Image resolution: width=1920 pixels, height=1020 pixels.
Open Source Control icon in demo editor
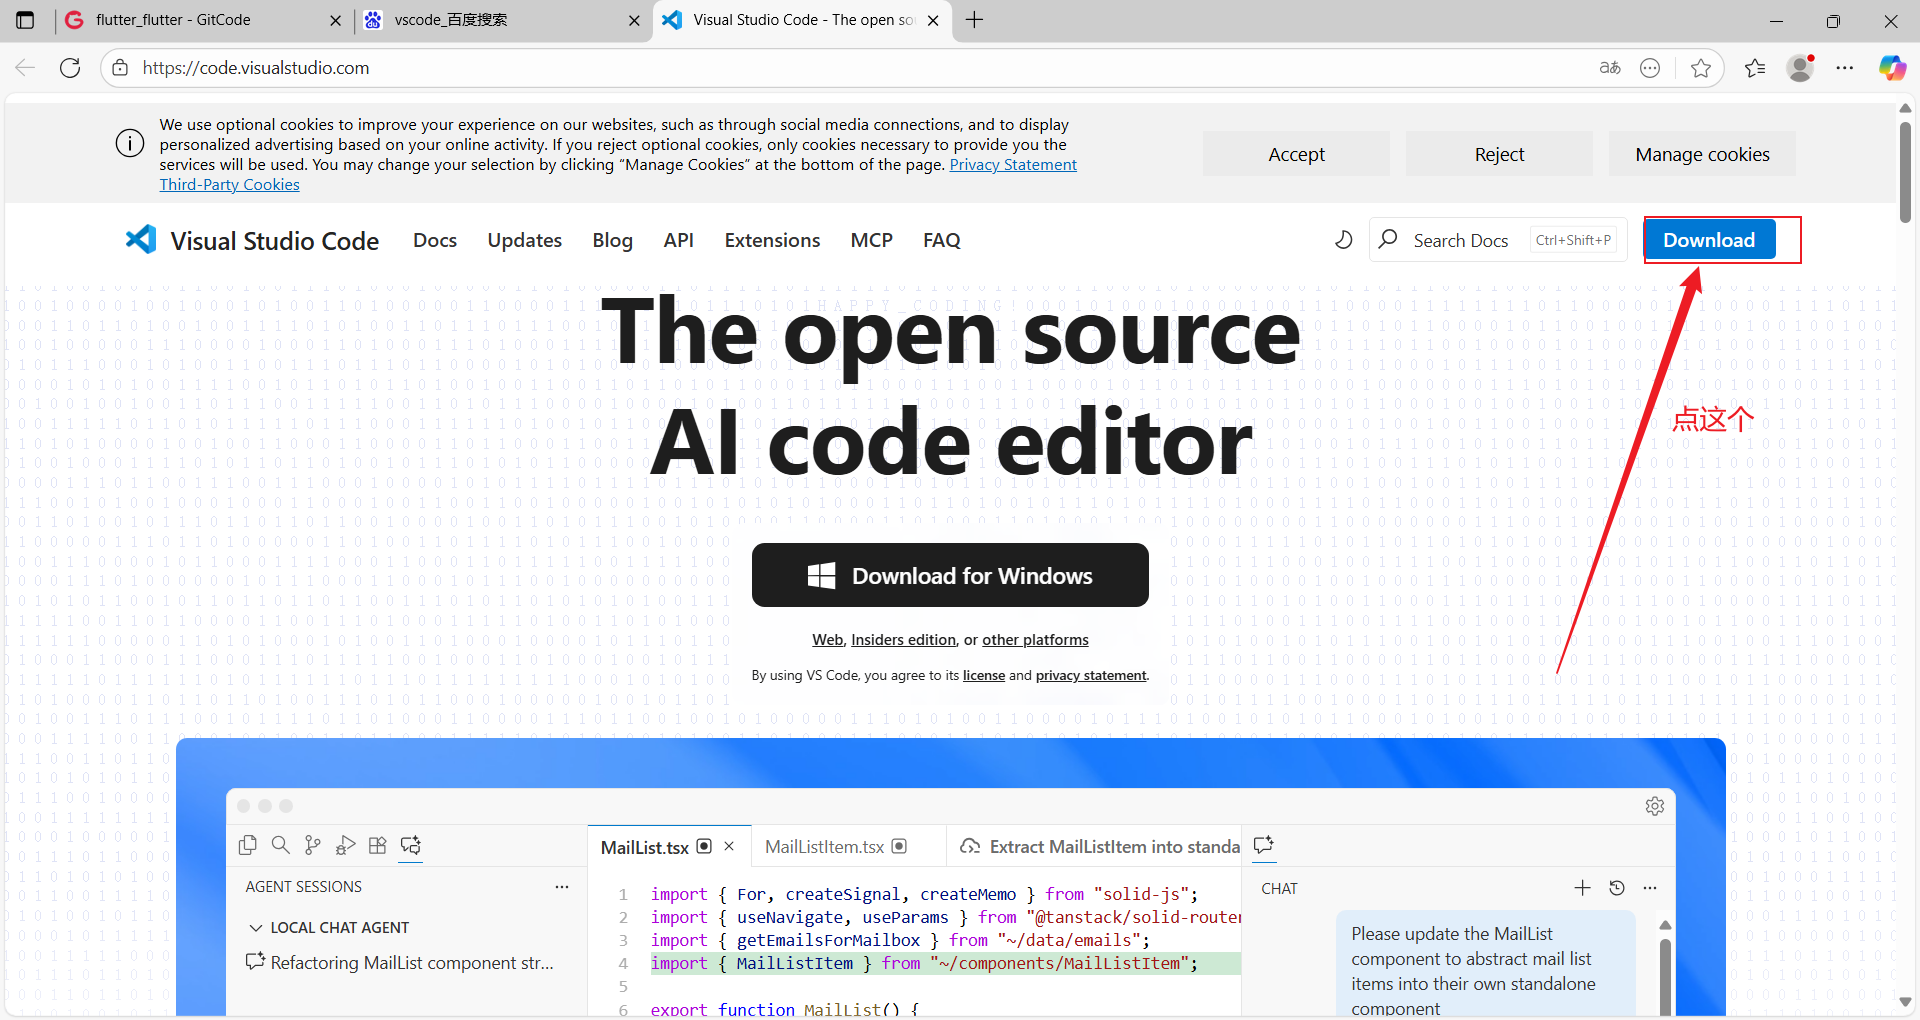313,846
